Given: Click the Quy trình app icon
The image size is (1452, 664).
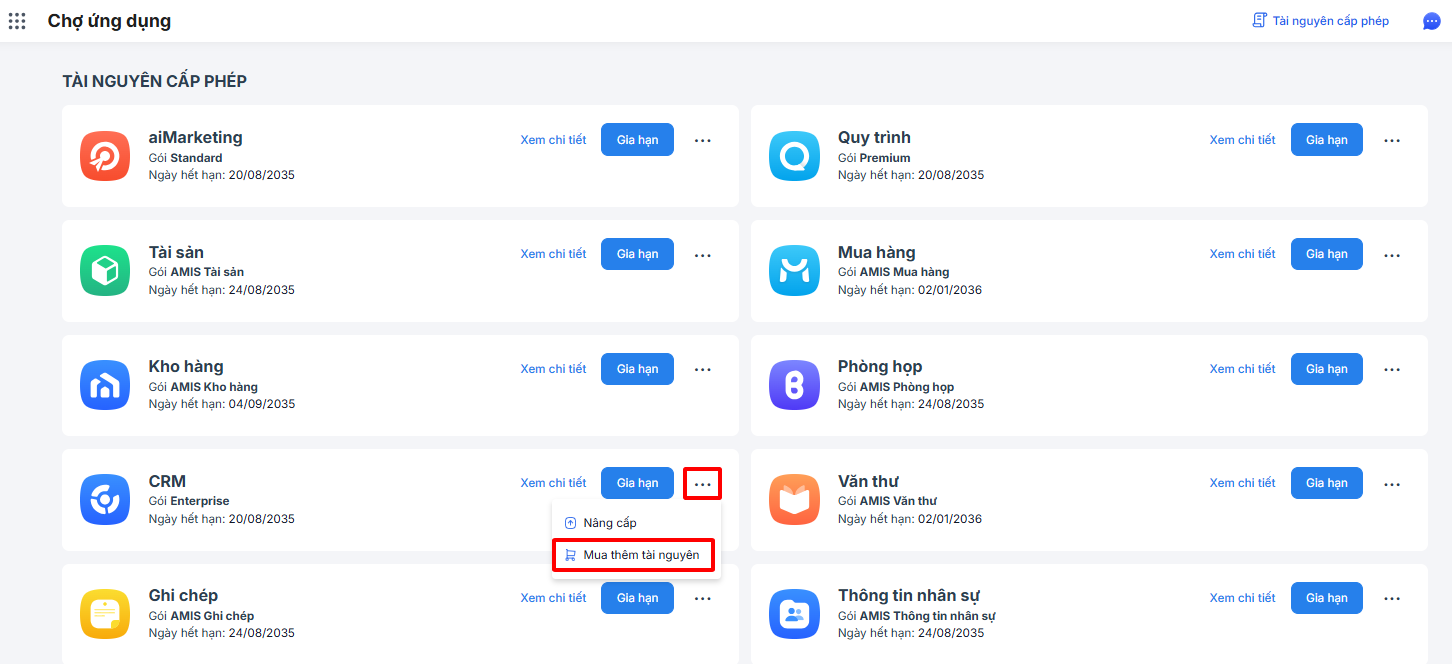Looking at the screenshot, I should pos(794,156).
